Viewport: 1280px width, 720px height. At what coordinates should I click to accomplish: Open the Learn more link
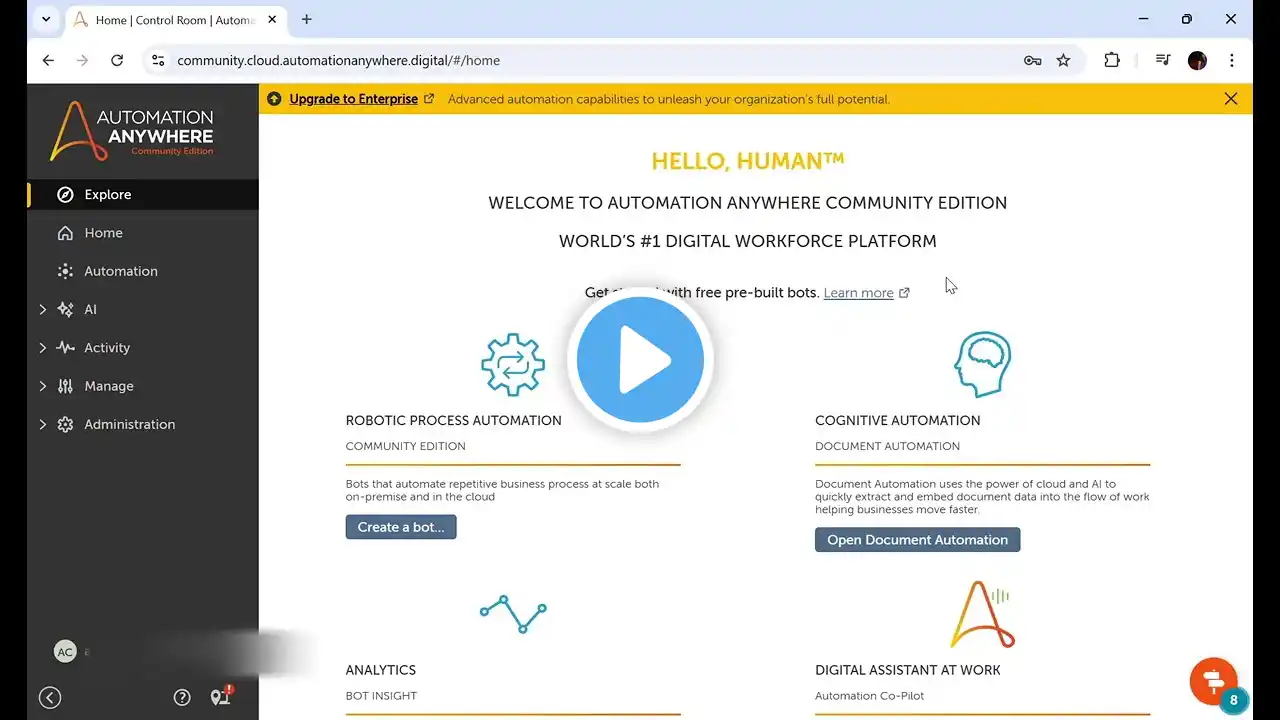click(858, 293)
